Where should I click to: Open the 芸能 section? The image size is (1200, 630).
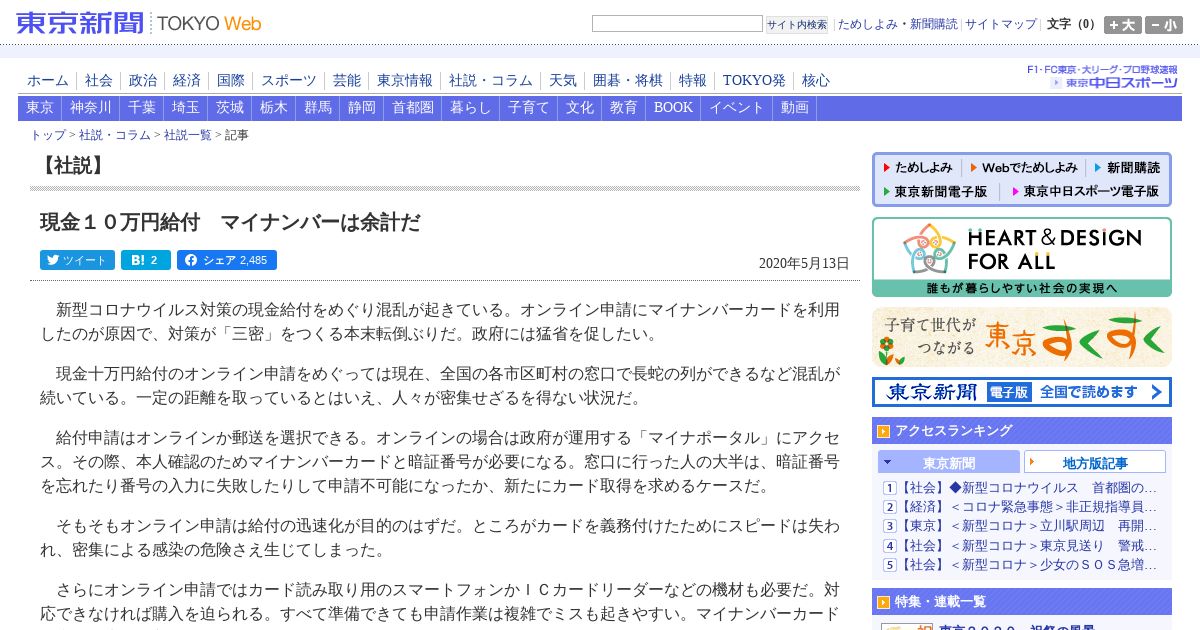347,81
